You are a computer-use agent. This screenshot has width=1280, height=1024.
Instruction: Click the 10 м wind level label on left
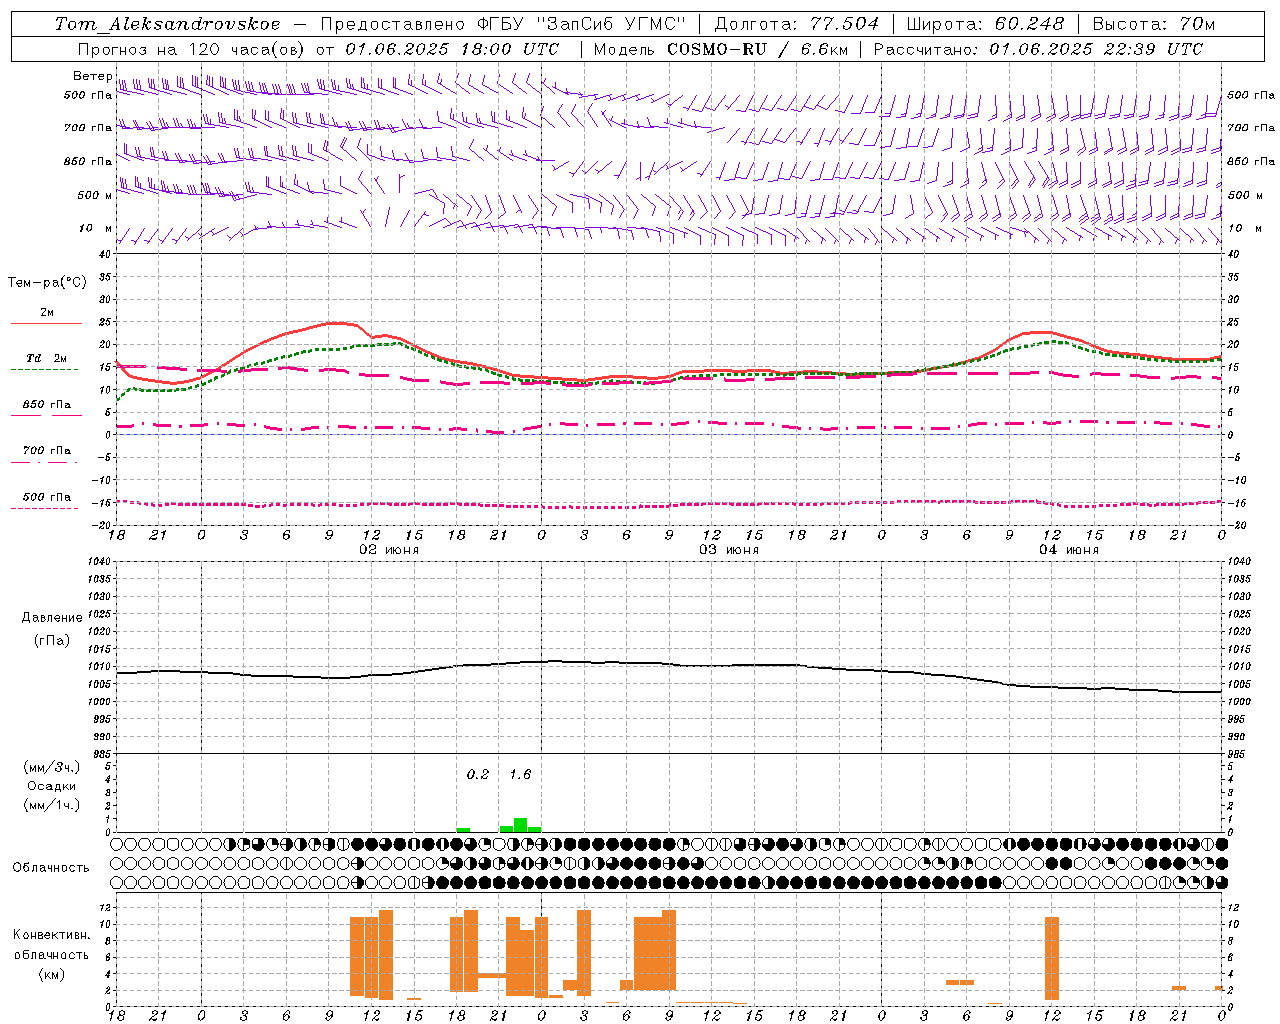[x=96, y=229]
